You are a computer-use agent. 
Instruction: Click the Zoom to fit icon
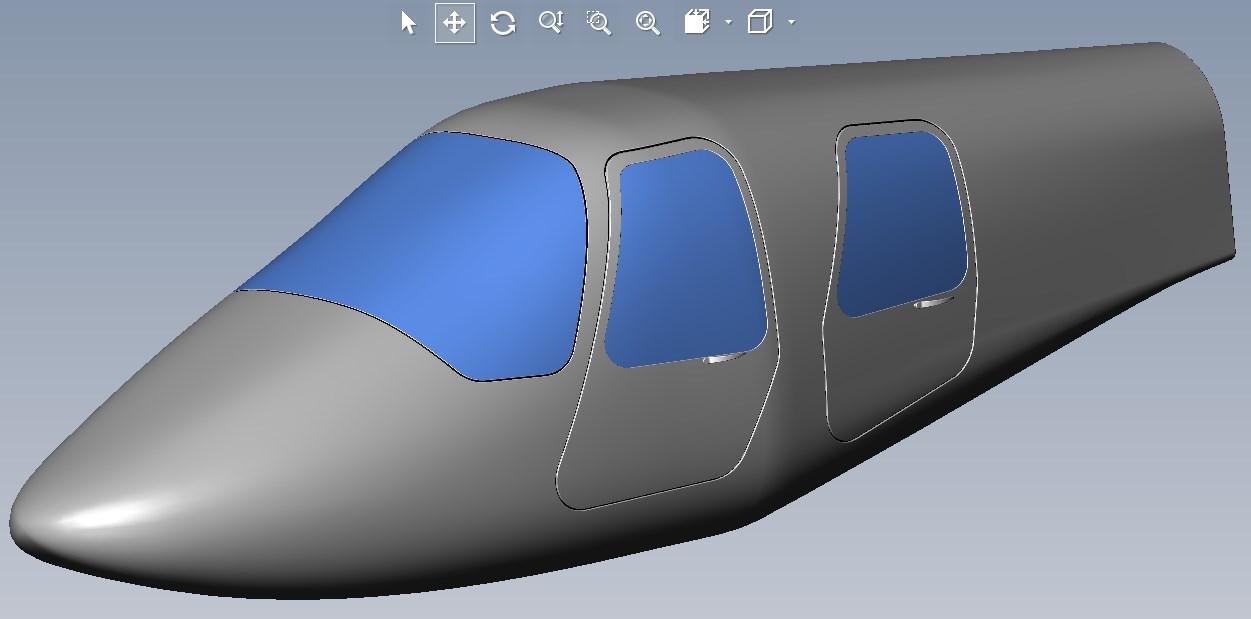click(x=648, y=22)
